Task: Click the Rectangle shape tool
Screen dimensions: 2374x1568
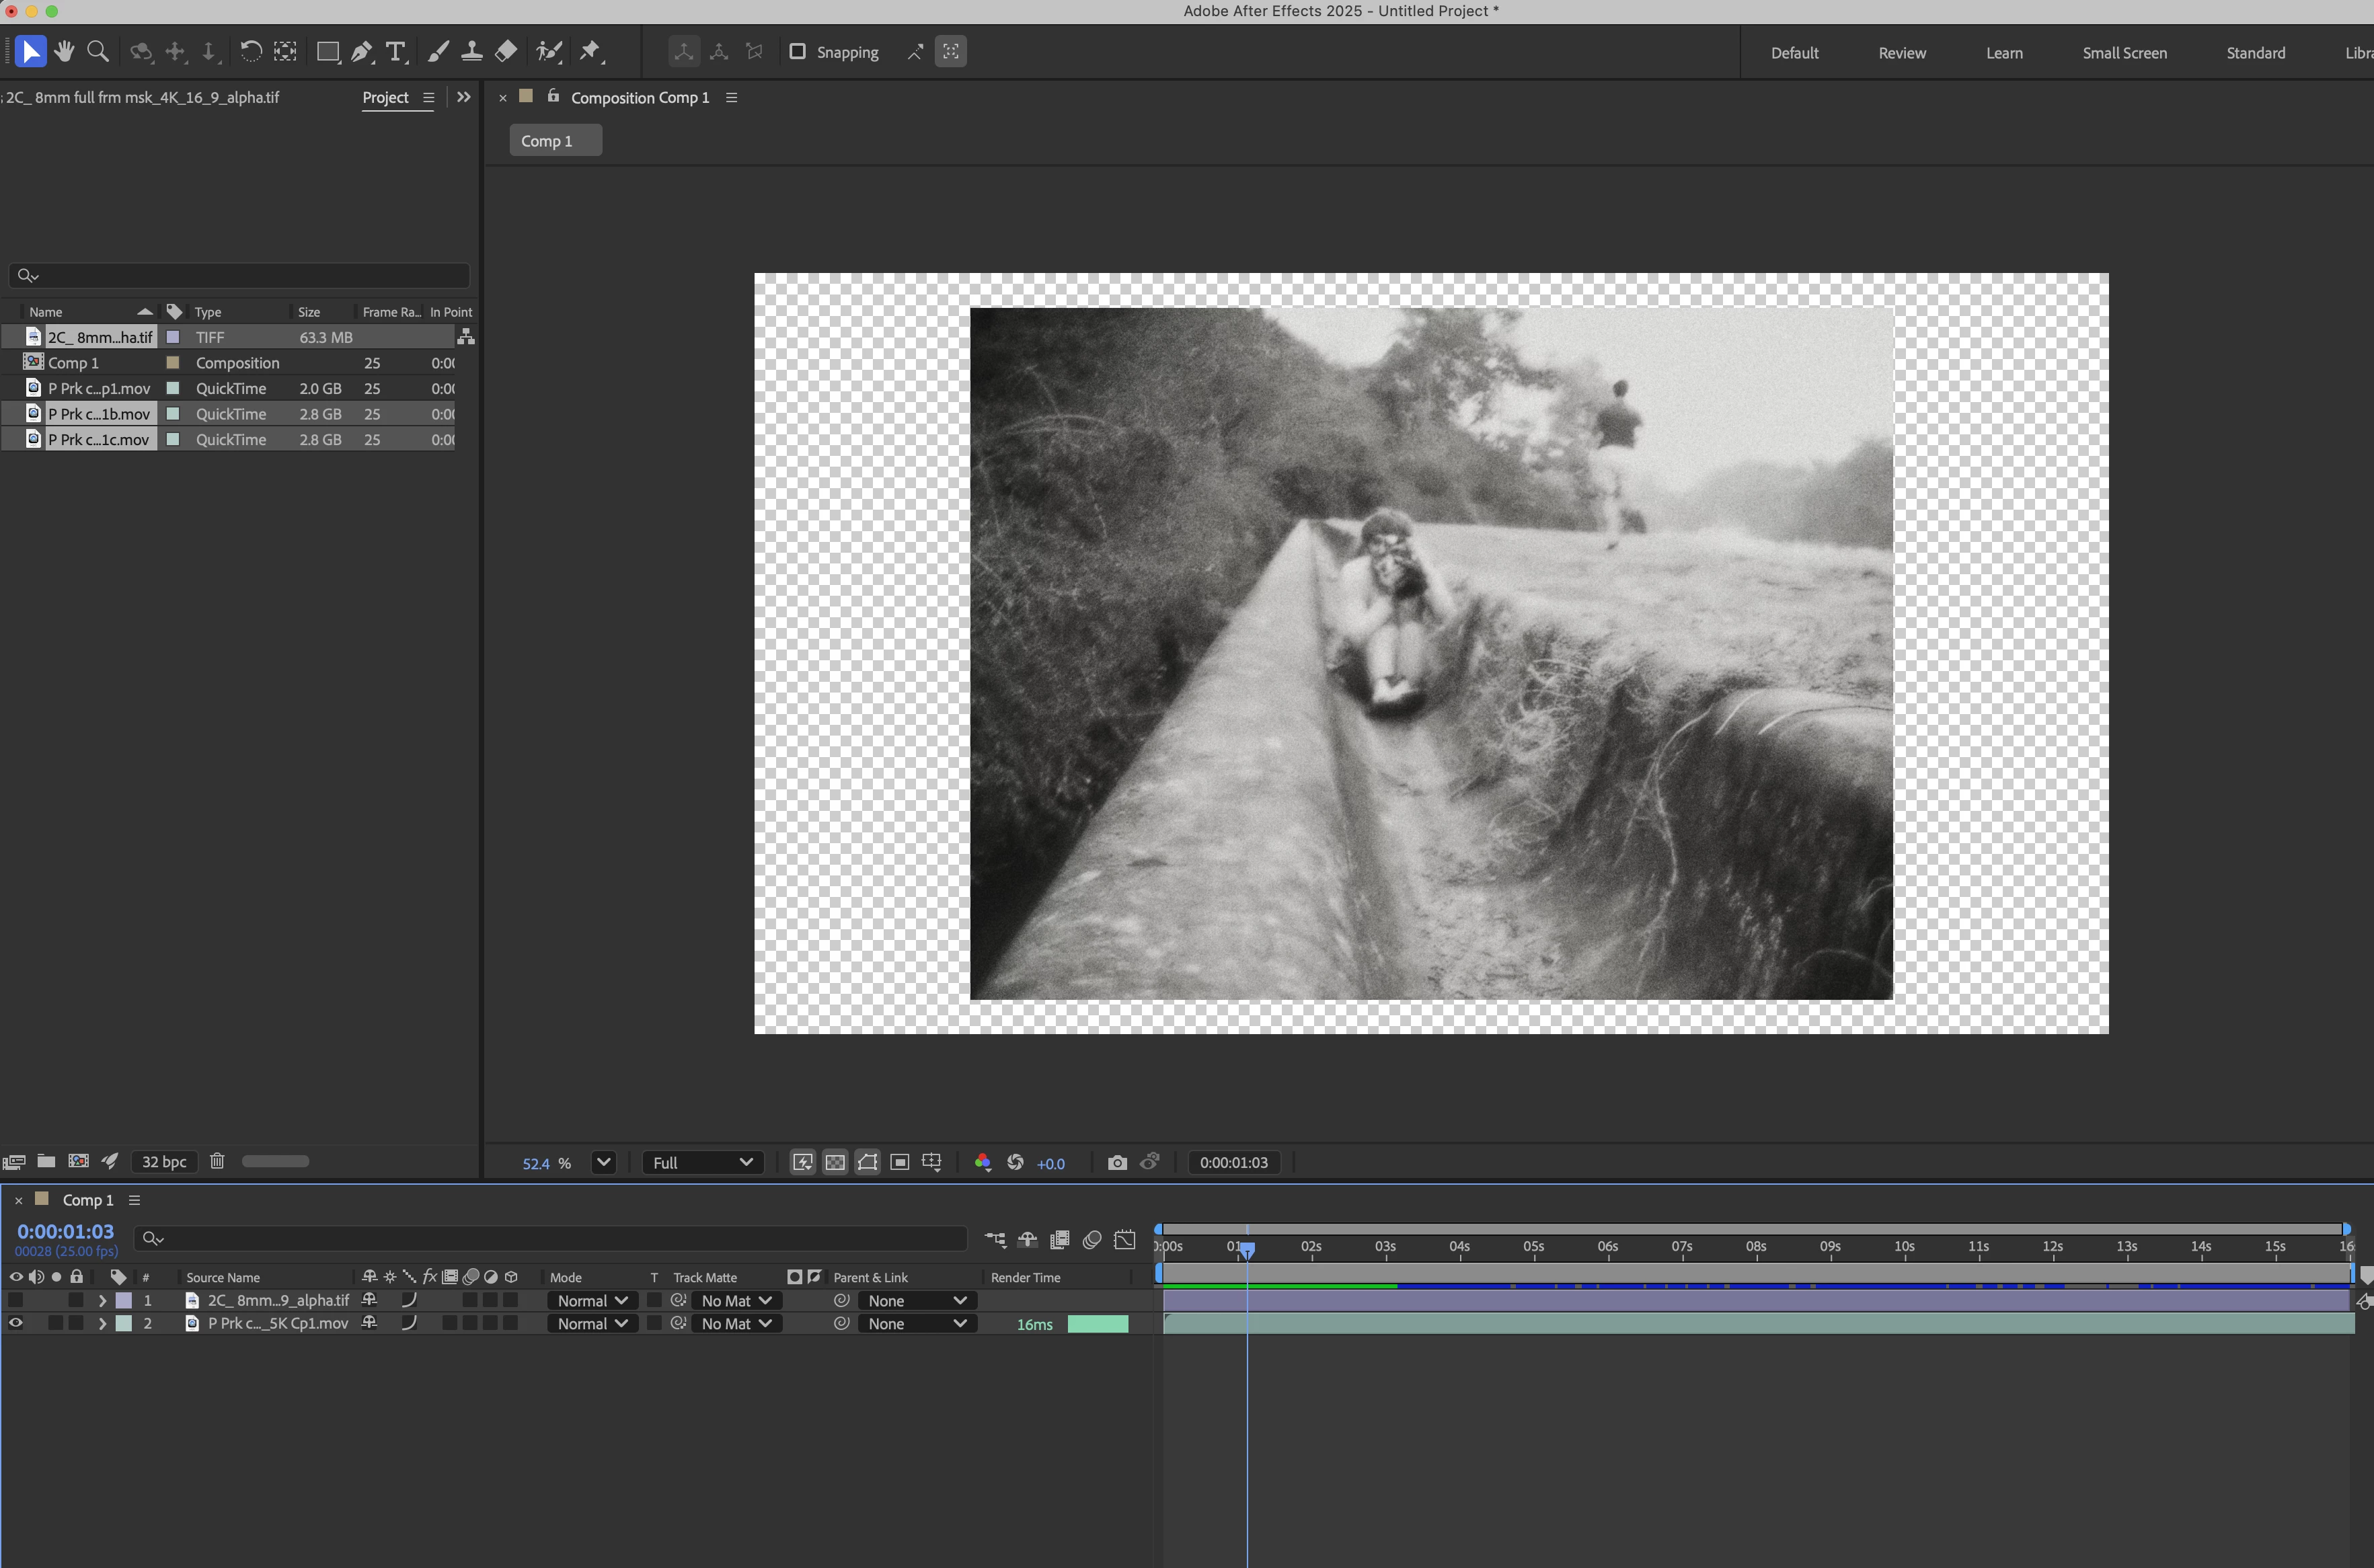Action: 327,51
